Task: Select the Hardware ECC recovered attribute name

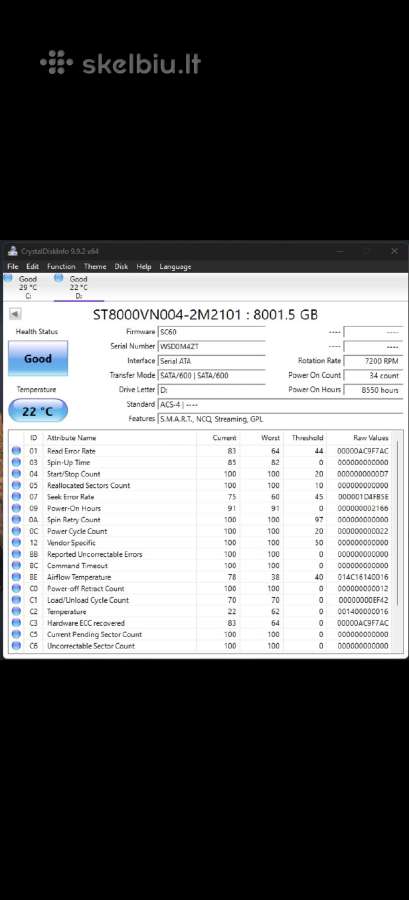Action: click(x=85, y=623)
